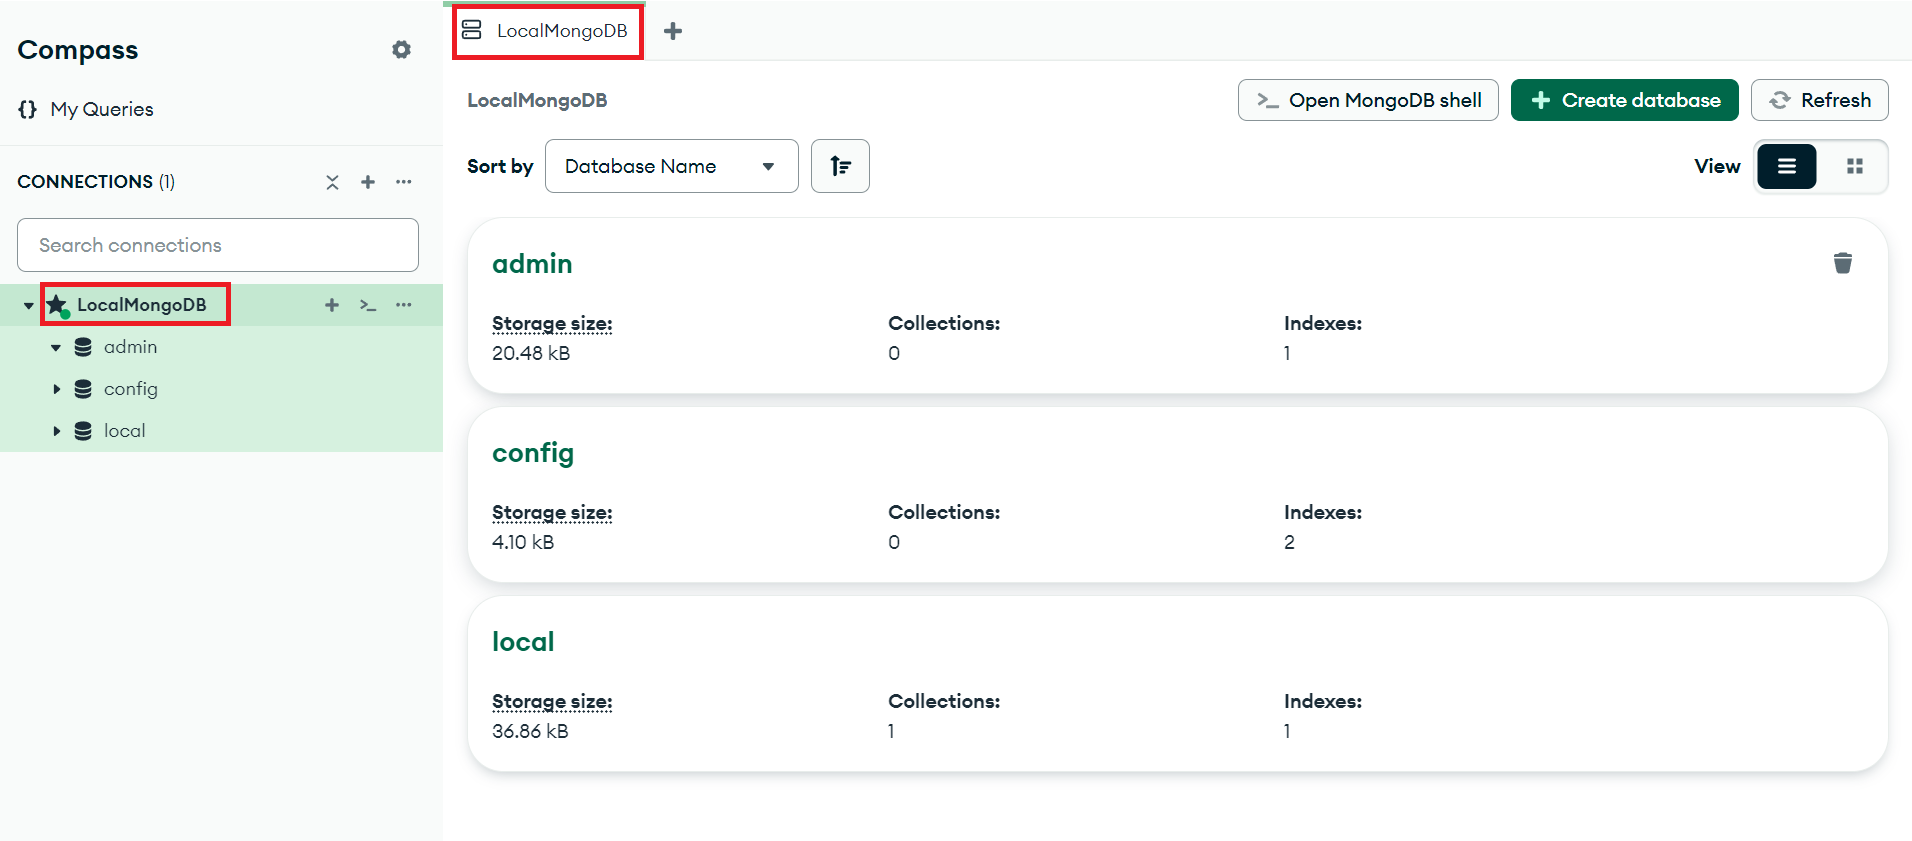
Task: Click database icon beside sidebar config
Action: click(x=83, y=389)
